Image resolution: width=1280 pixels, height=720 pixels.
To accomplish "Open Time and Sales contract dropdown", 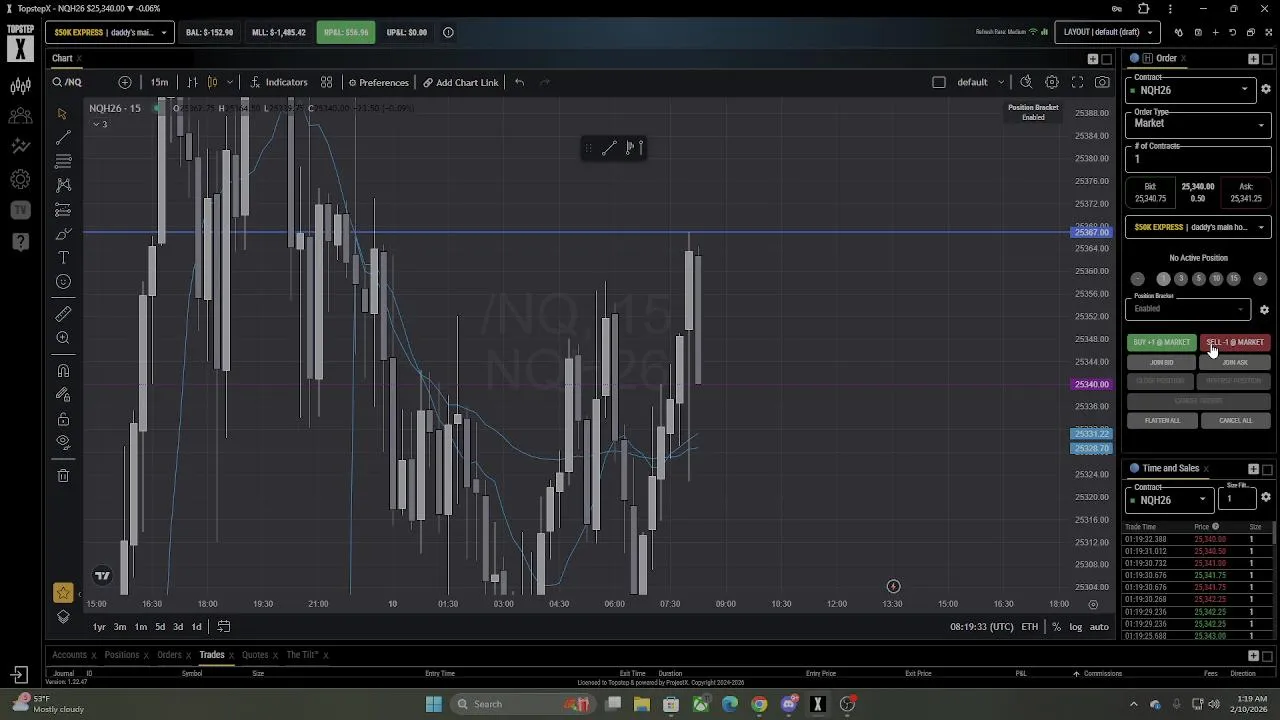I will click(1169, 499).
